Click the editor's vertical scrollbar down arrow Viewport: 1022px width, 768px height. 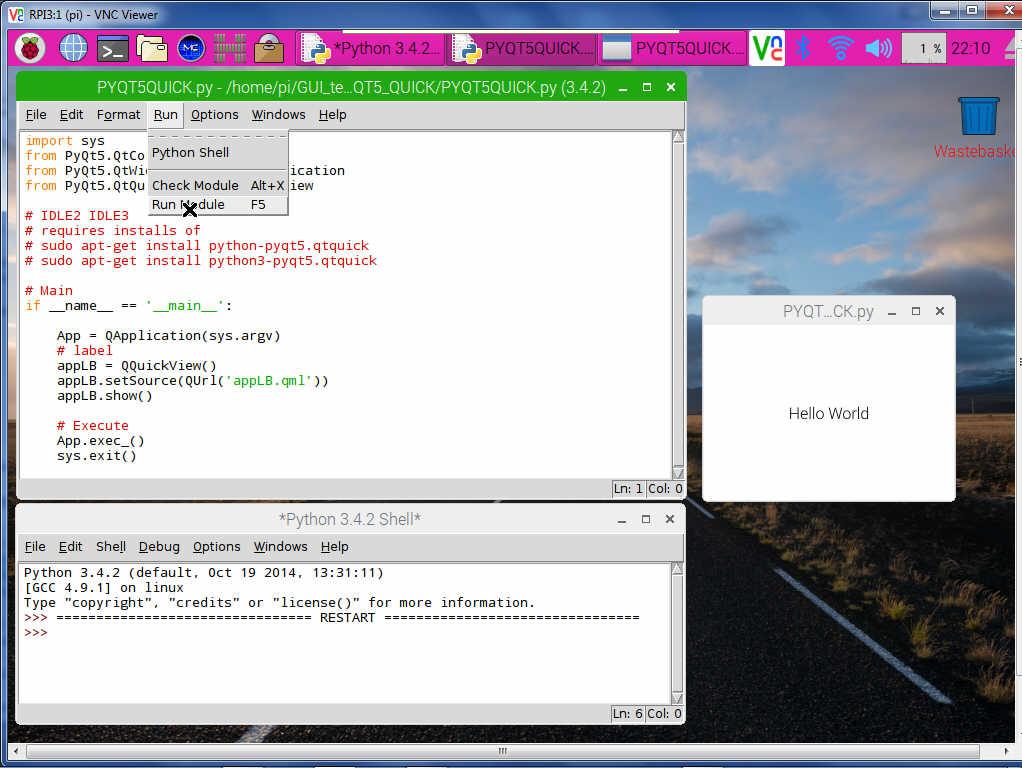pos(678,472)
